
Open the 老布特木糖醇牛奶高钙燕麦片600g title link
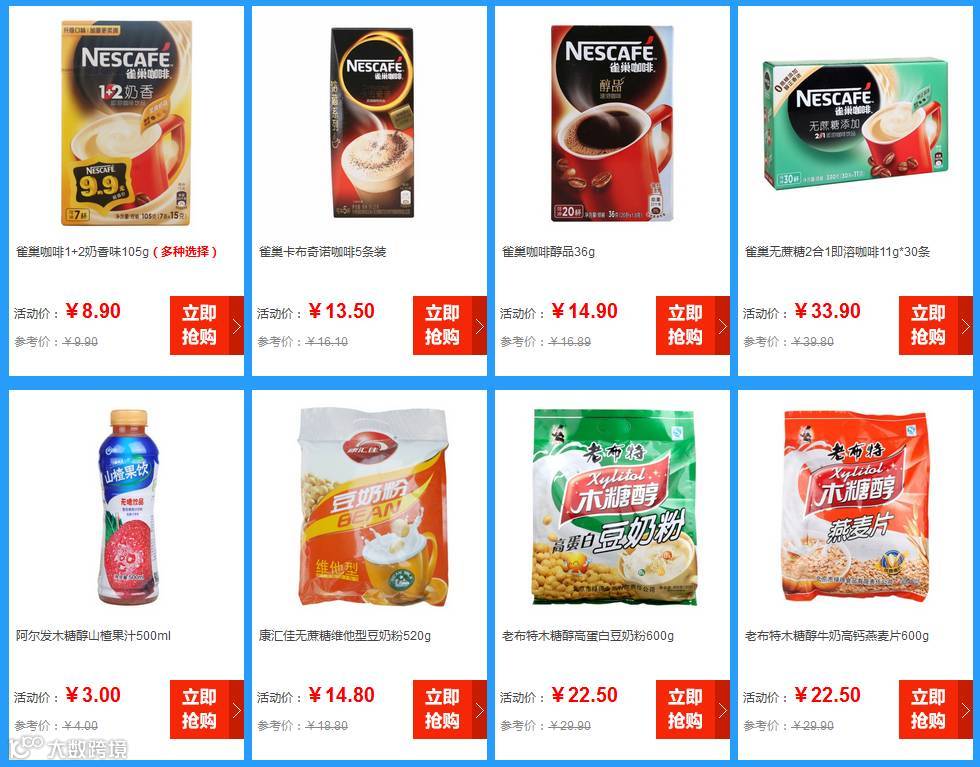pos(837,636)
